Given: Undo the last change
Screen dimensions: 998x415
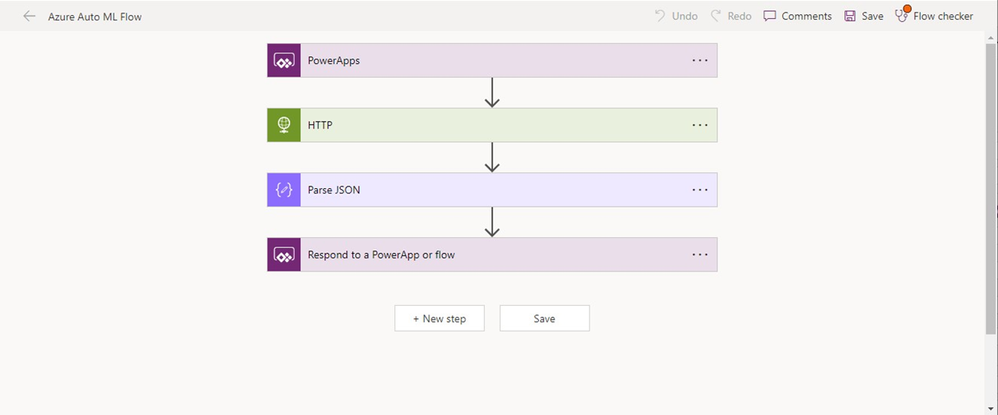Looking at the screenshot, I should [x=676, y=16].
